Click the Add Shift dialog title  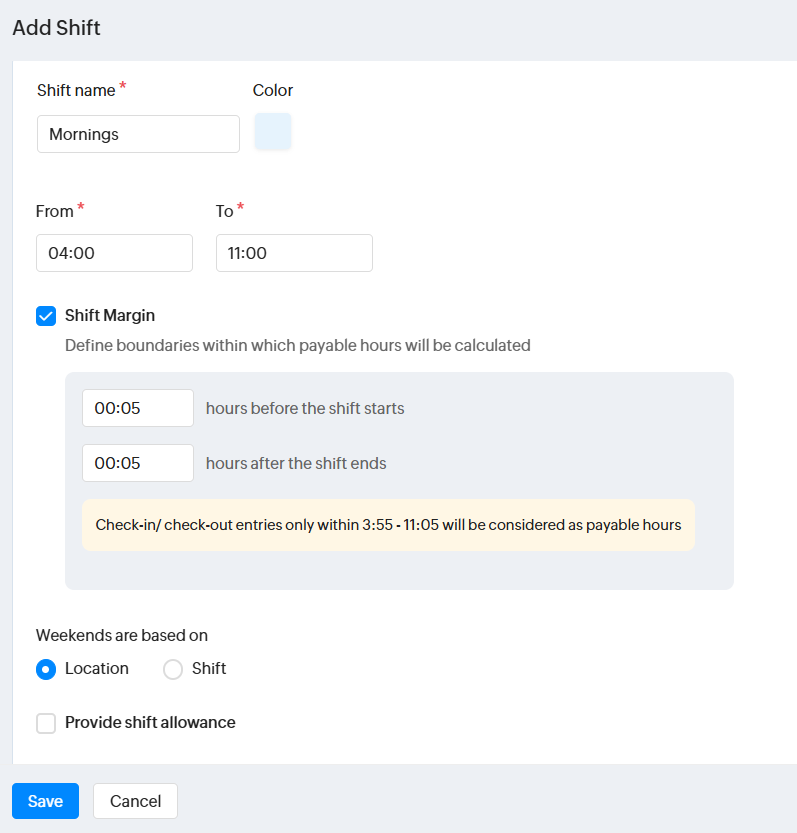coord(56,28)
